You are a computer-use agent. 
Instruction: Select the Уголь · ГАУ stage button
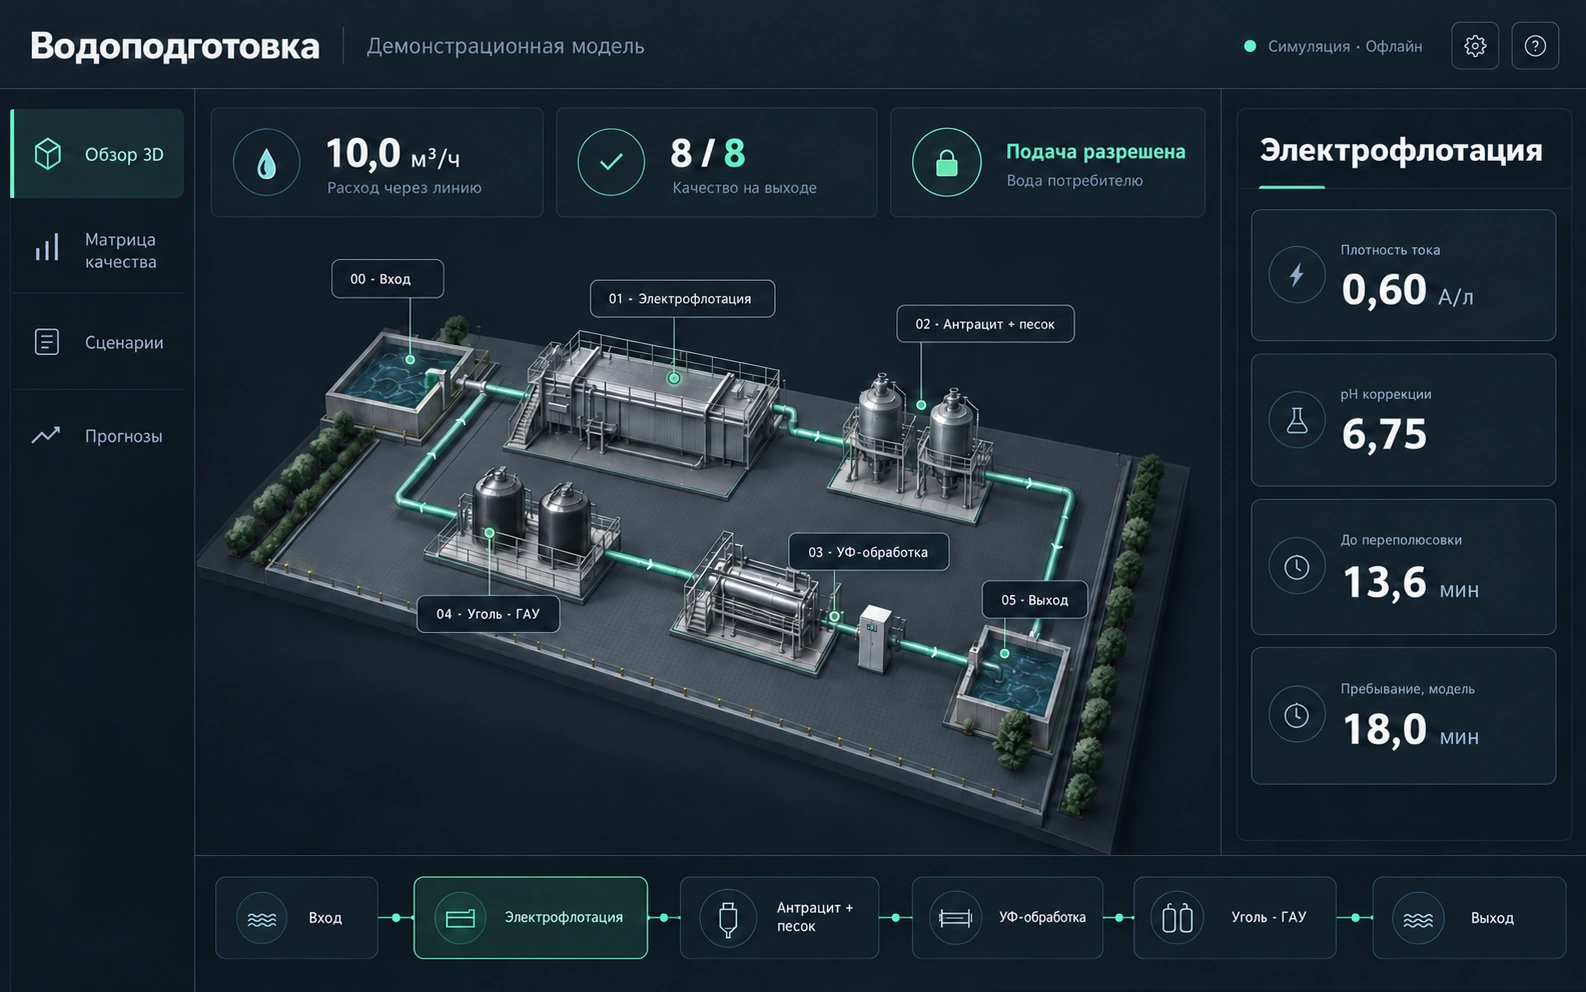point(1235,918)
